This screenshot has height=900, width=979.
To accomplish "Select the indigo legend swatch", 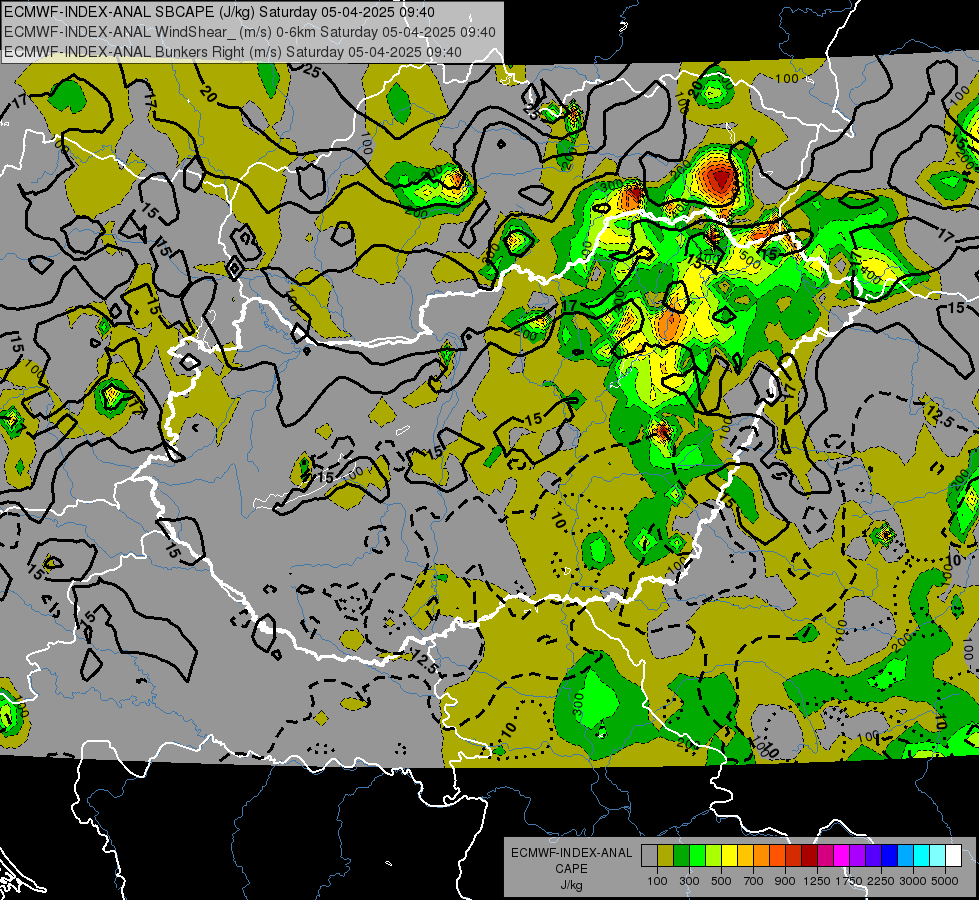I will coord(873,855).
